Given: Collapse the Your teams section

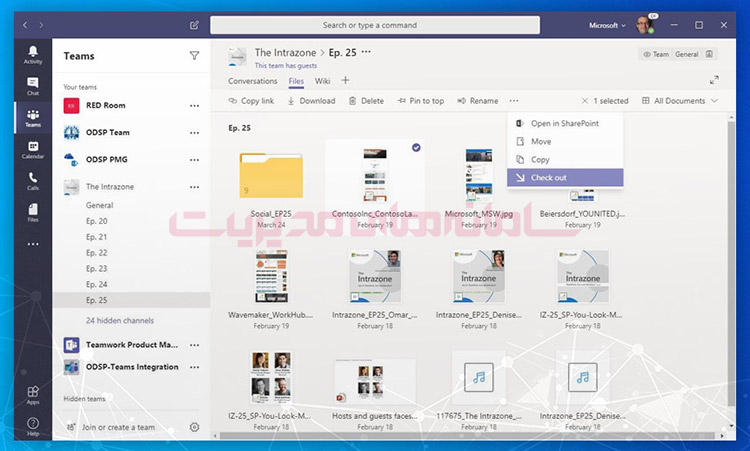Looking at the screenshot, I should coord(80,87).
